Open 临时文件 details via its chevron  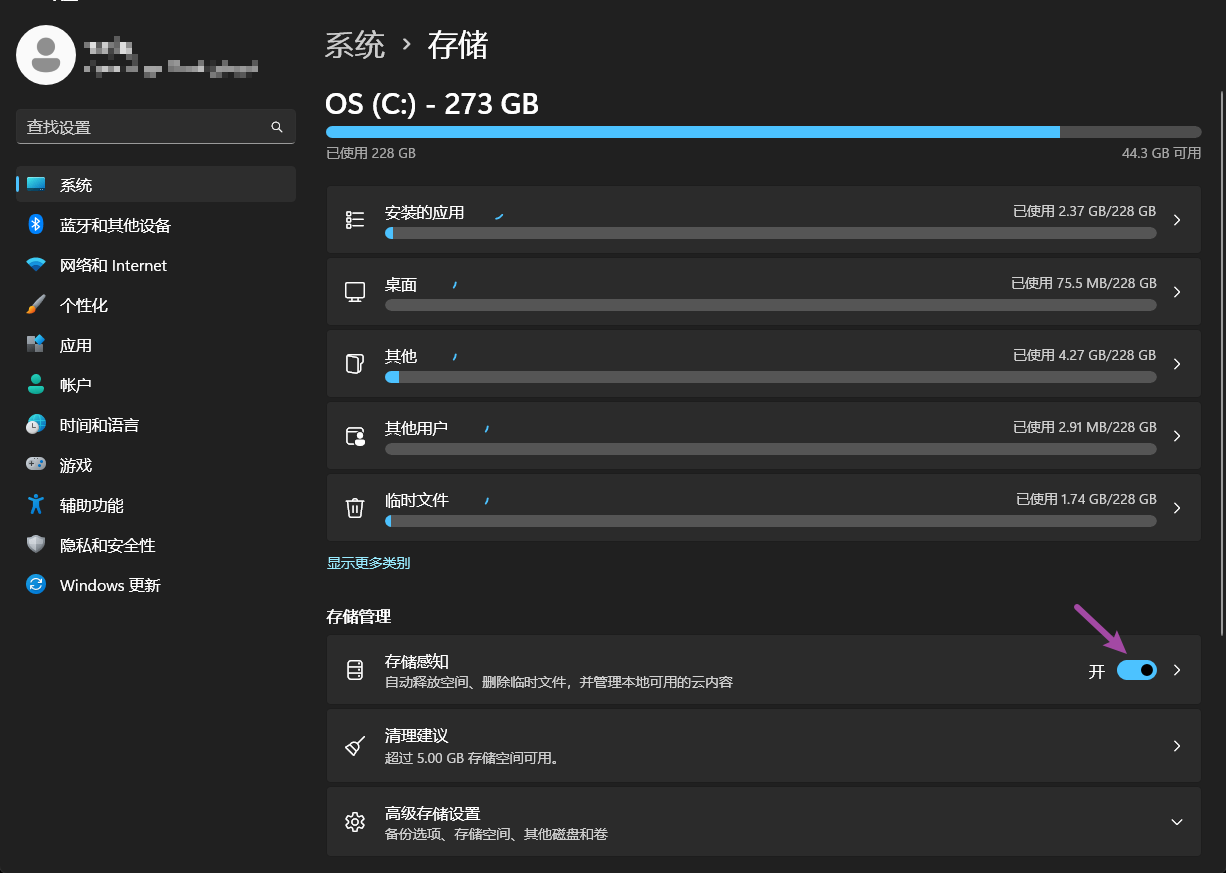[x=1177, y=508]
